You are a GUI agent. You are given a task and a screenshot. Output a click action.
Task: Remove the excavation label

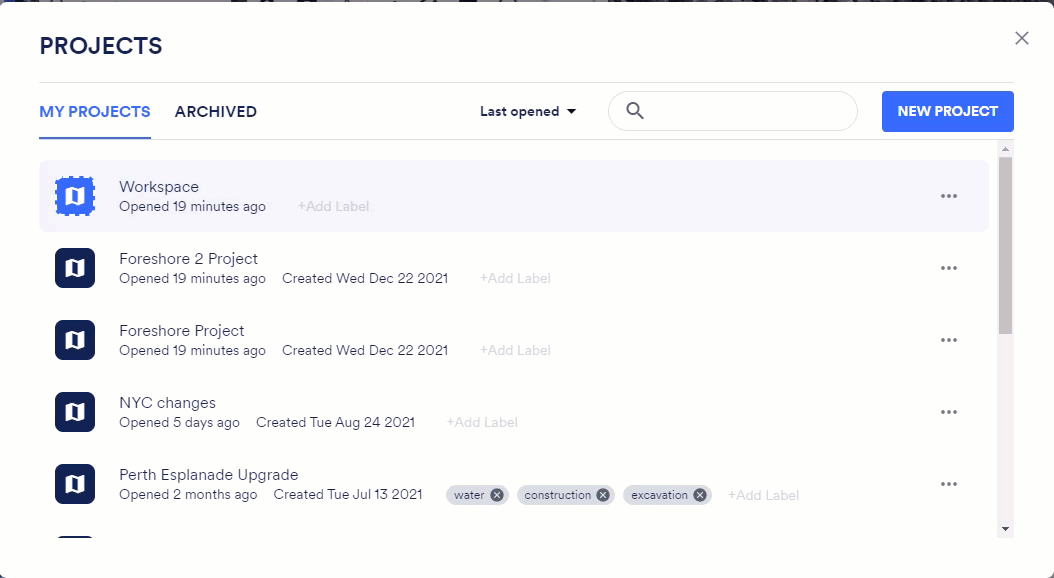pyautogui.click(x=699, y=494)
